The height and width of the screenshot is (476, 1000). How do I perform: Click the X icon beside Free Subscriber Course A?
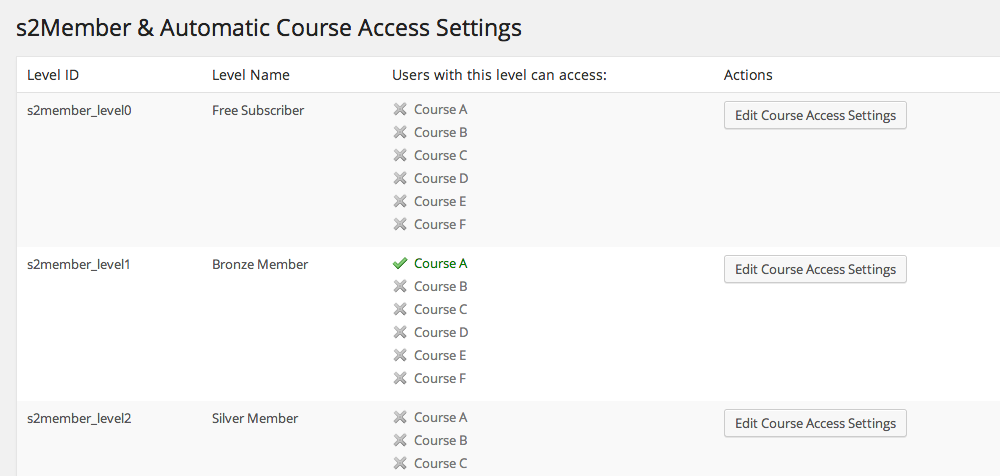point(400,109)
